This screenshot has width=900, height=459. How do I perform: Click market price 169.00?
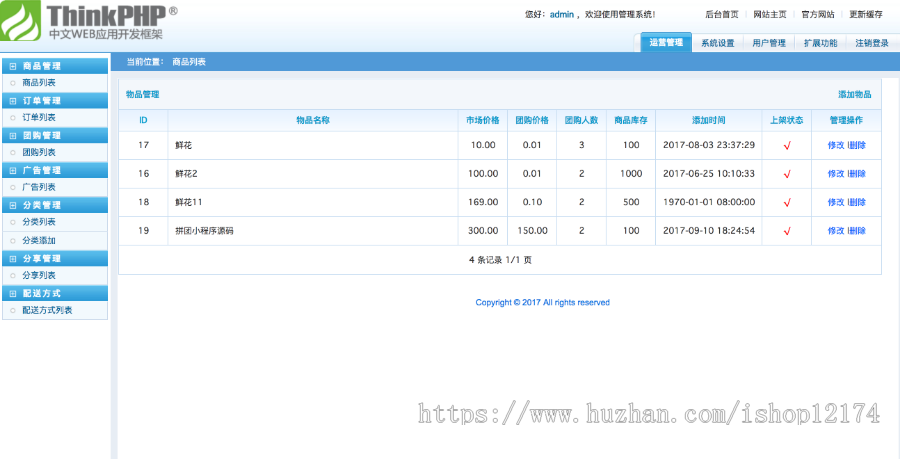[483, 202]
